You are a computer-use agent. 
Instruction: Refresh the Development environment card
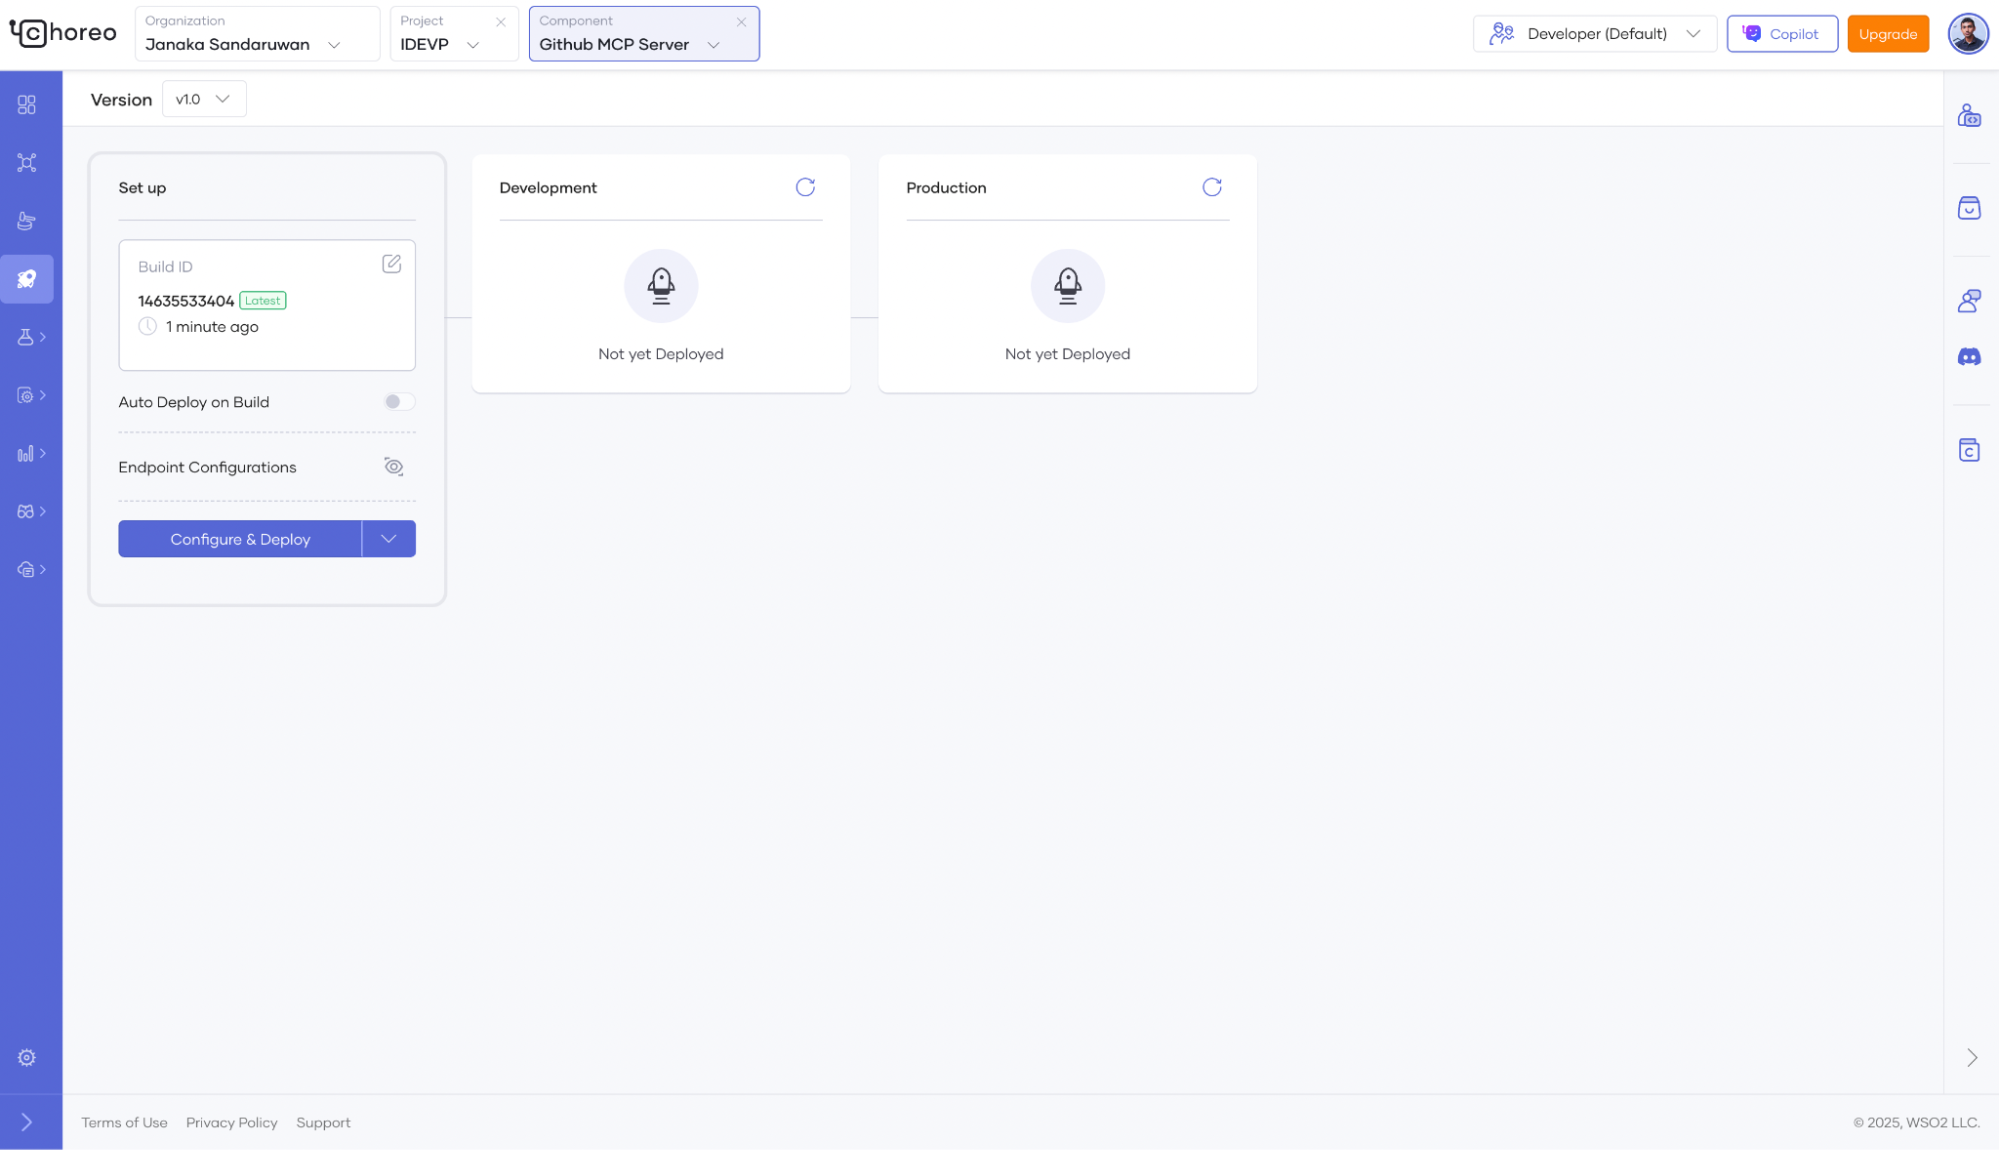click(x=805, y=187)
